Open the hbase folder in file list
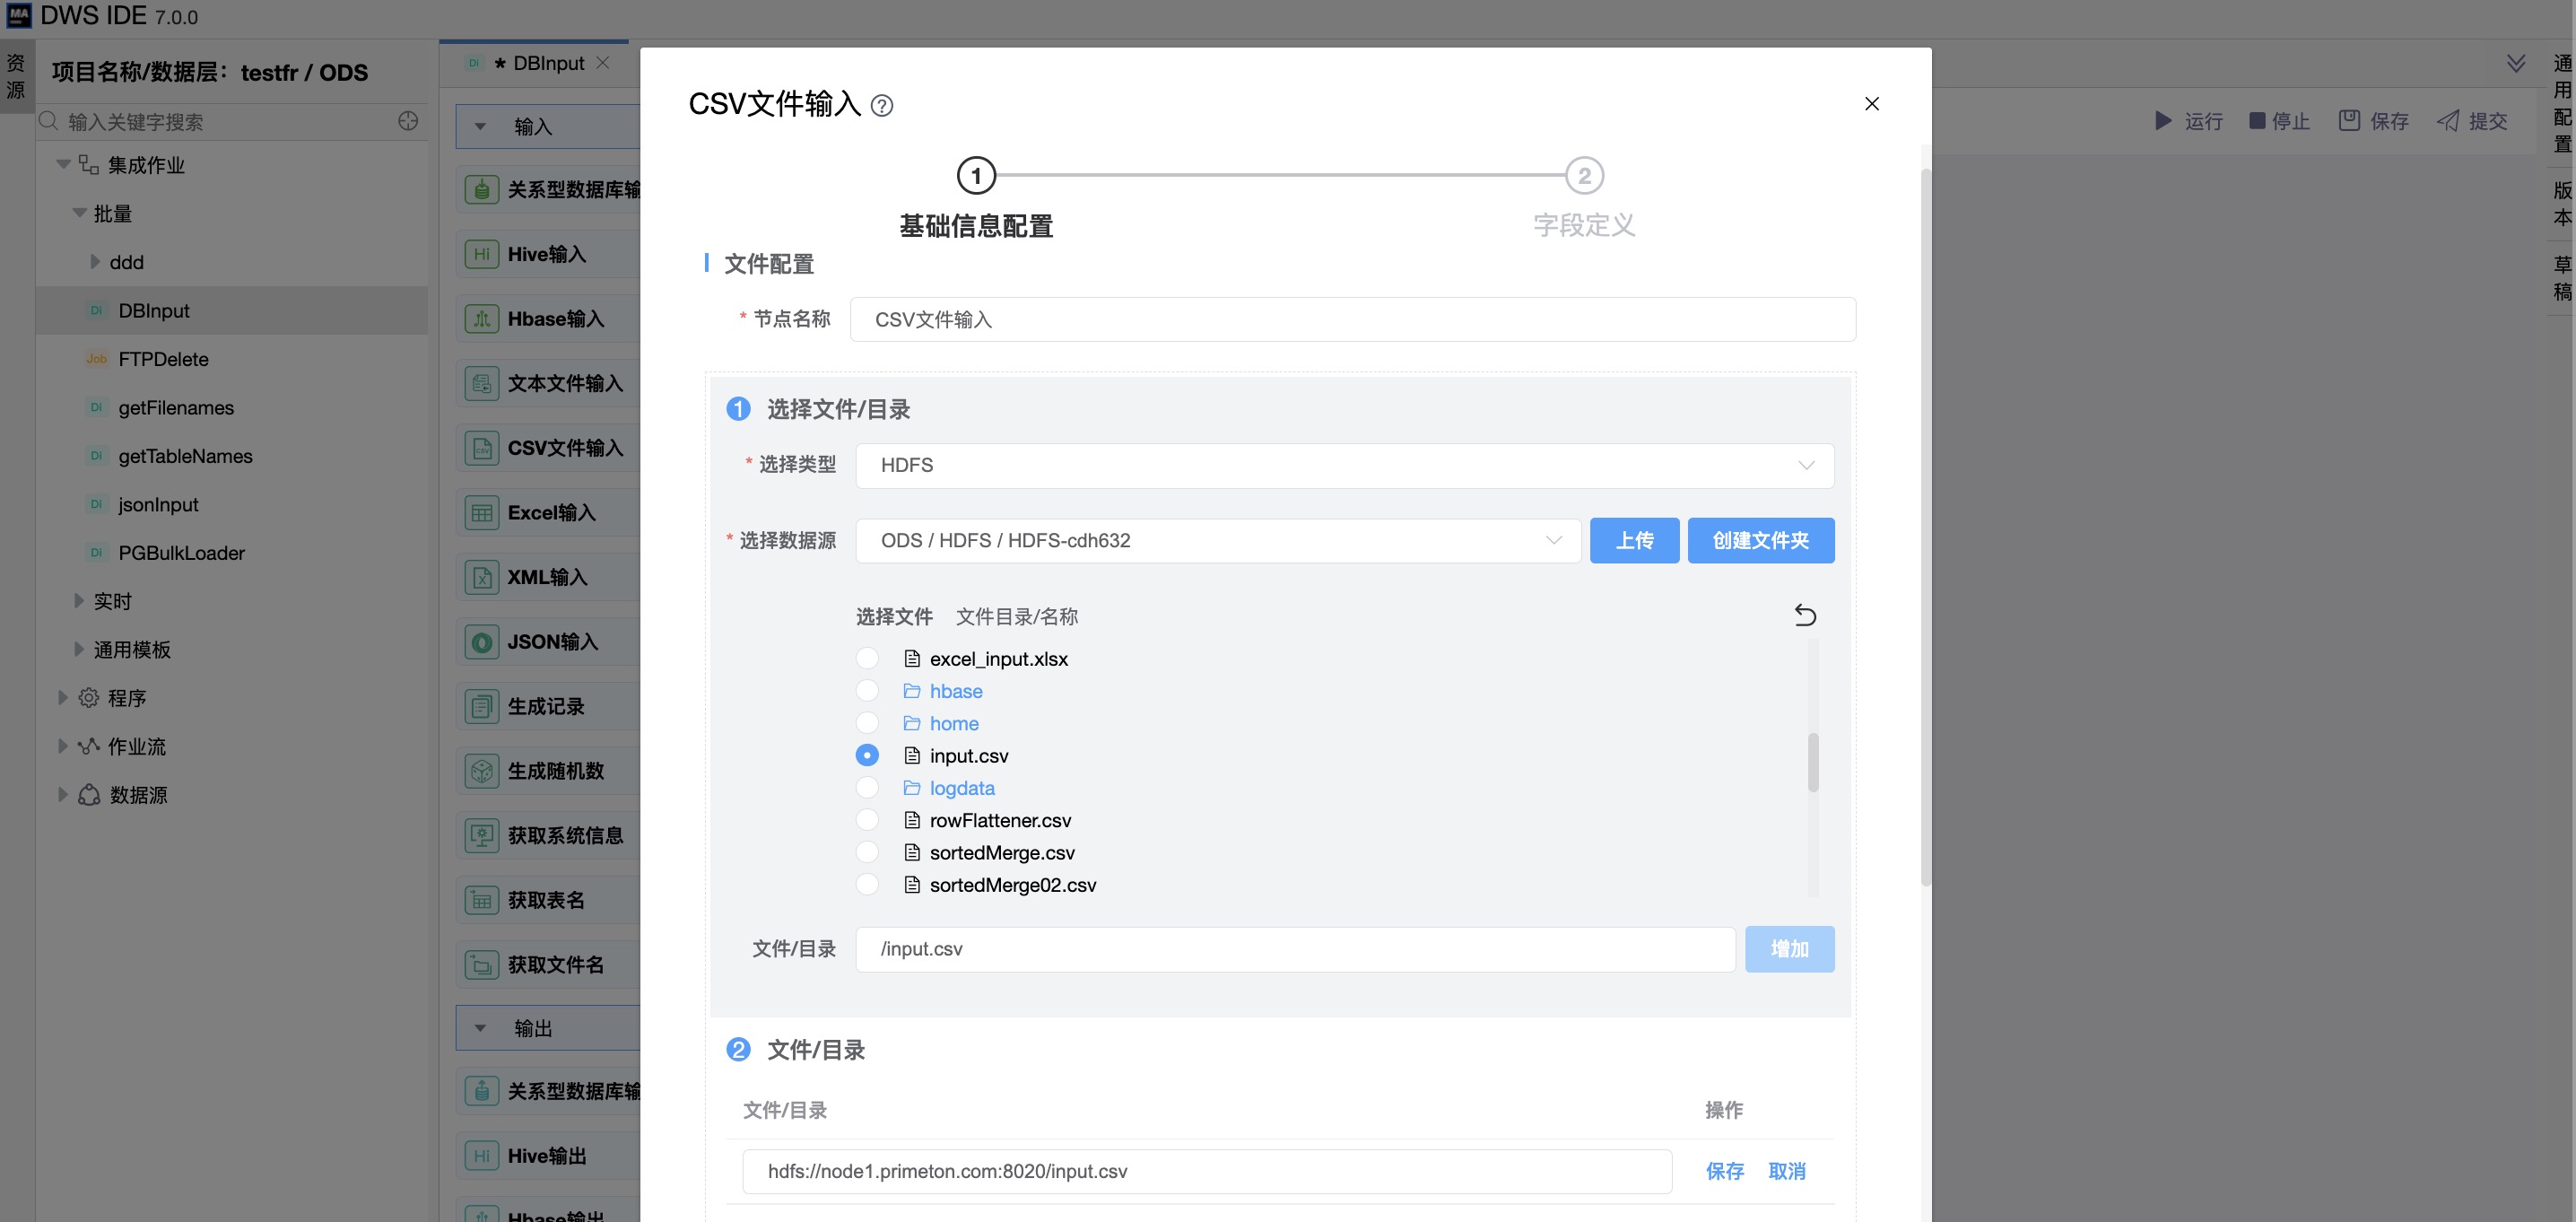The height and width of the screenshot is (1222, 2576). [955, 691]
